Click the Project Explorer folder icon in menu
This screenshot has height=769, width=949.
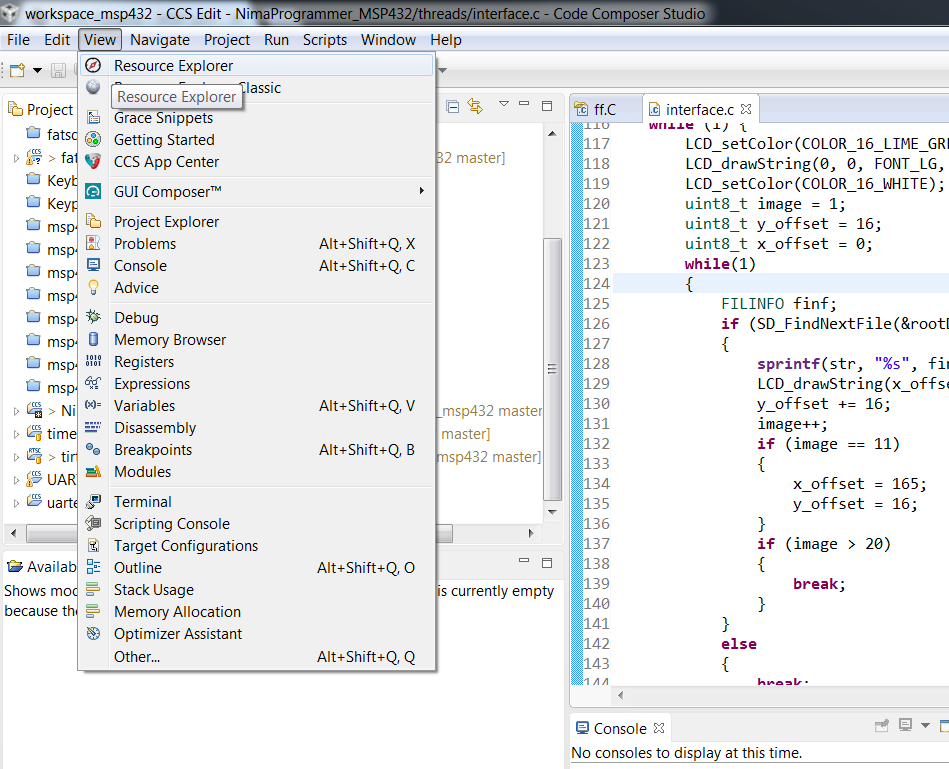(x=93, y=221)
